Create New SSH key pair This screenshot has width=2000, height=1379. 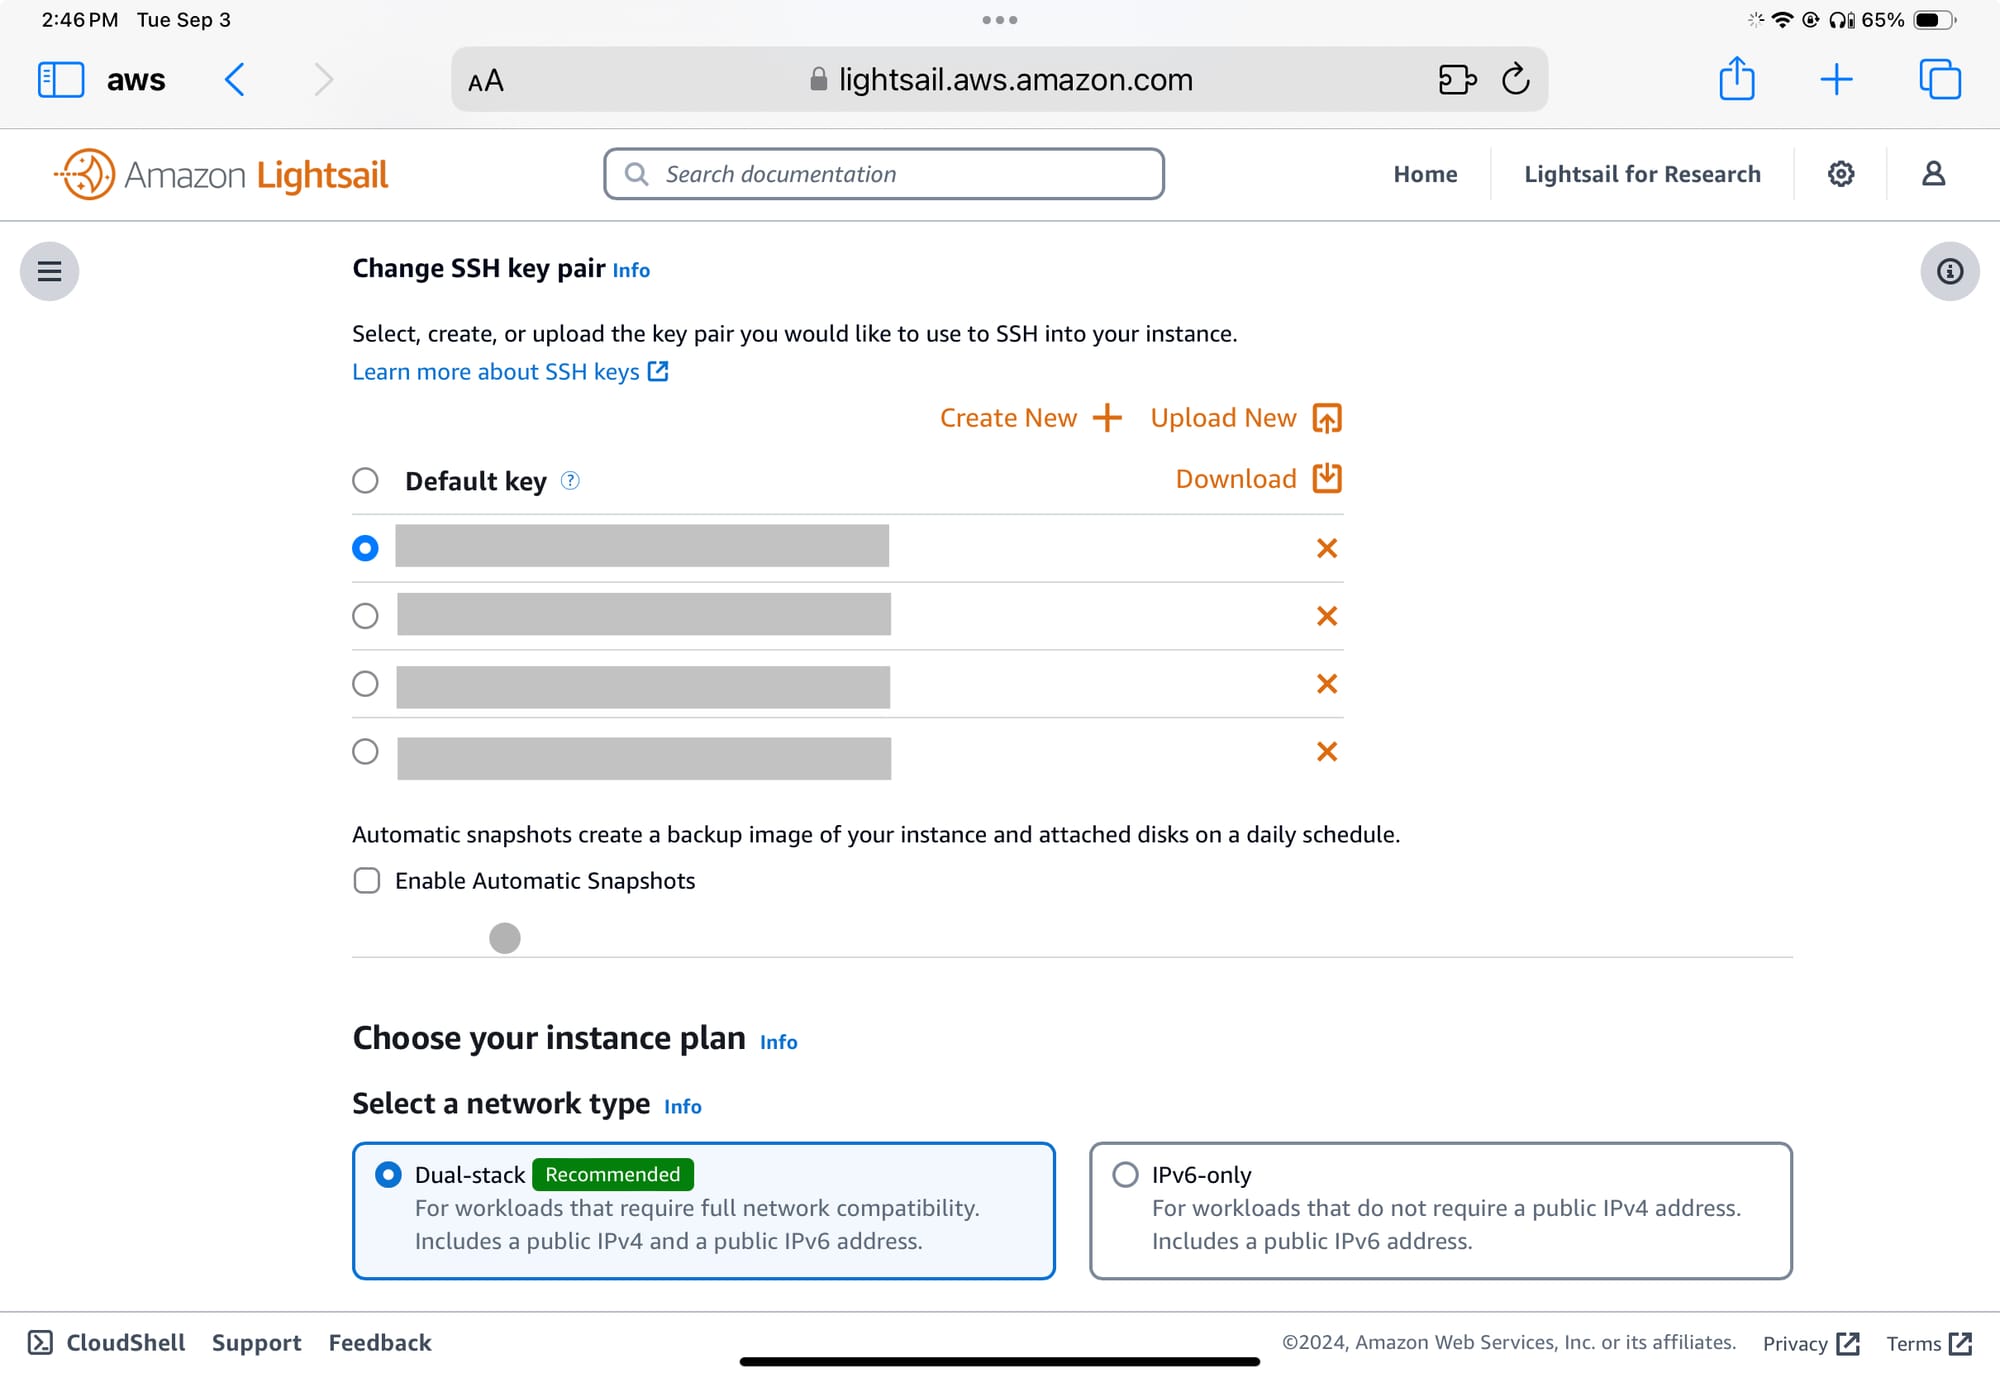1031,418
